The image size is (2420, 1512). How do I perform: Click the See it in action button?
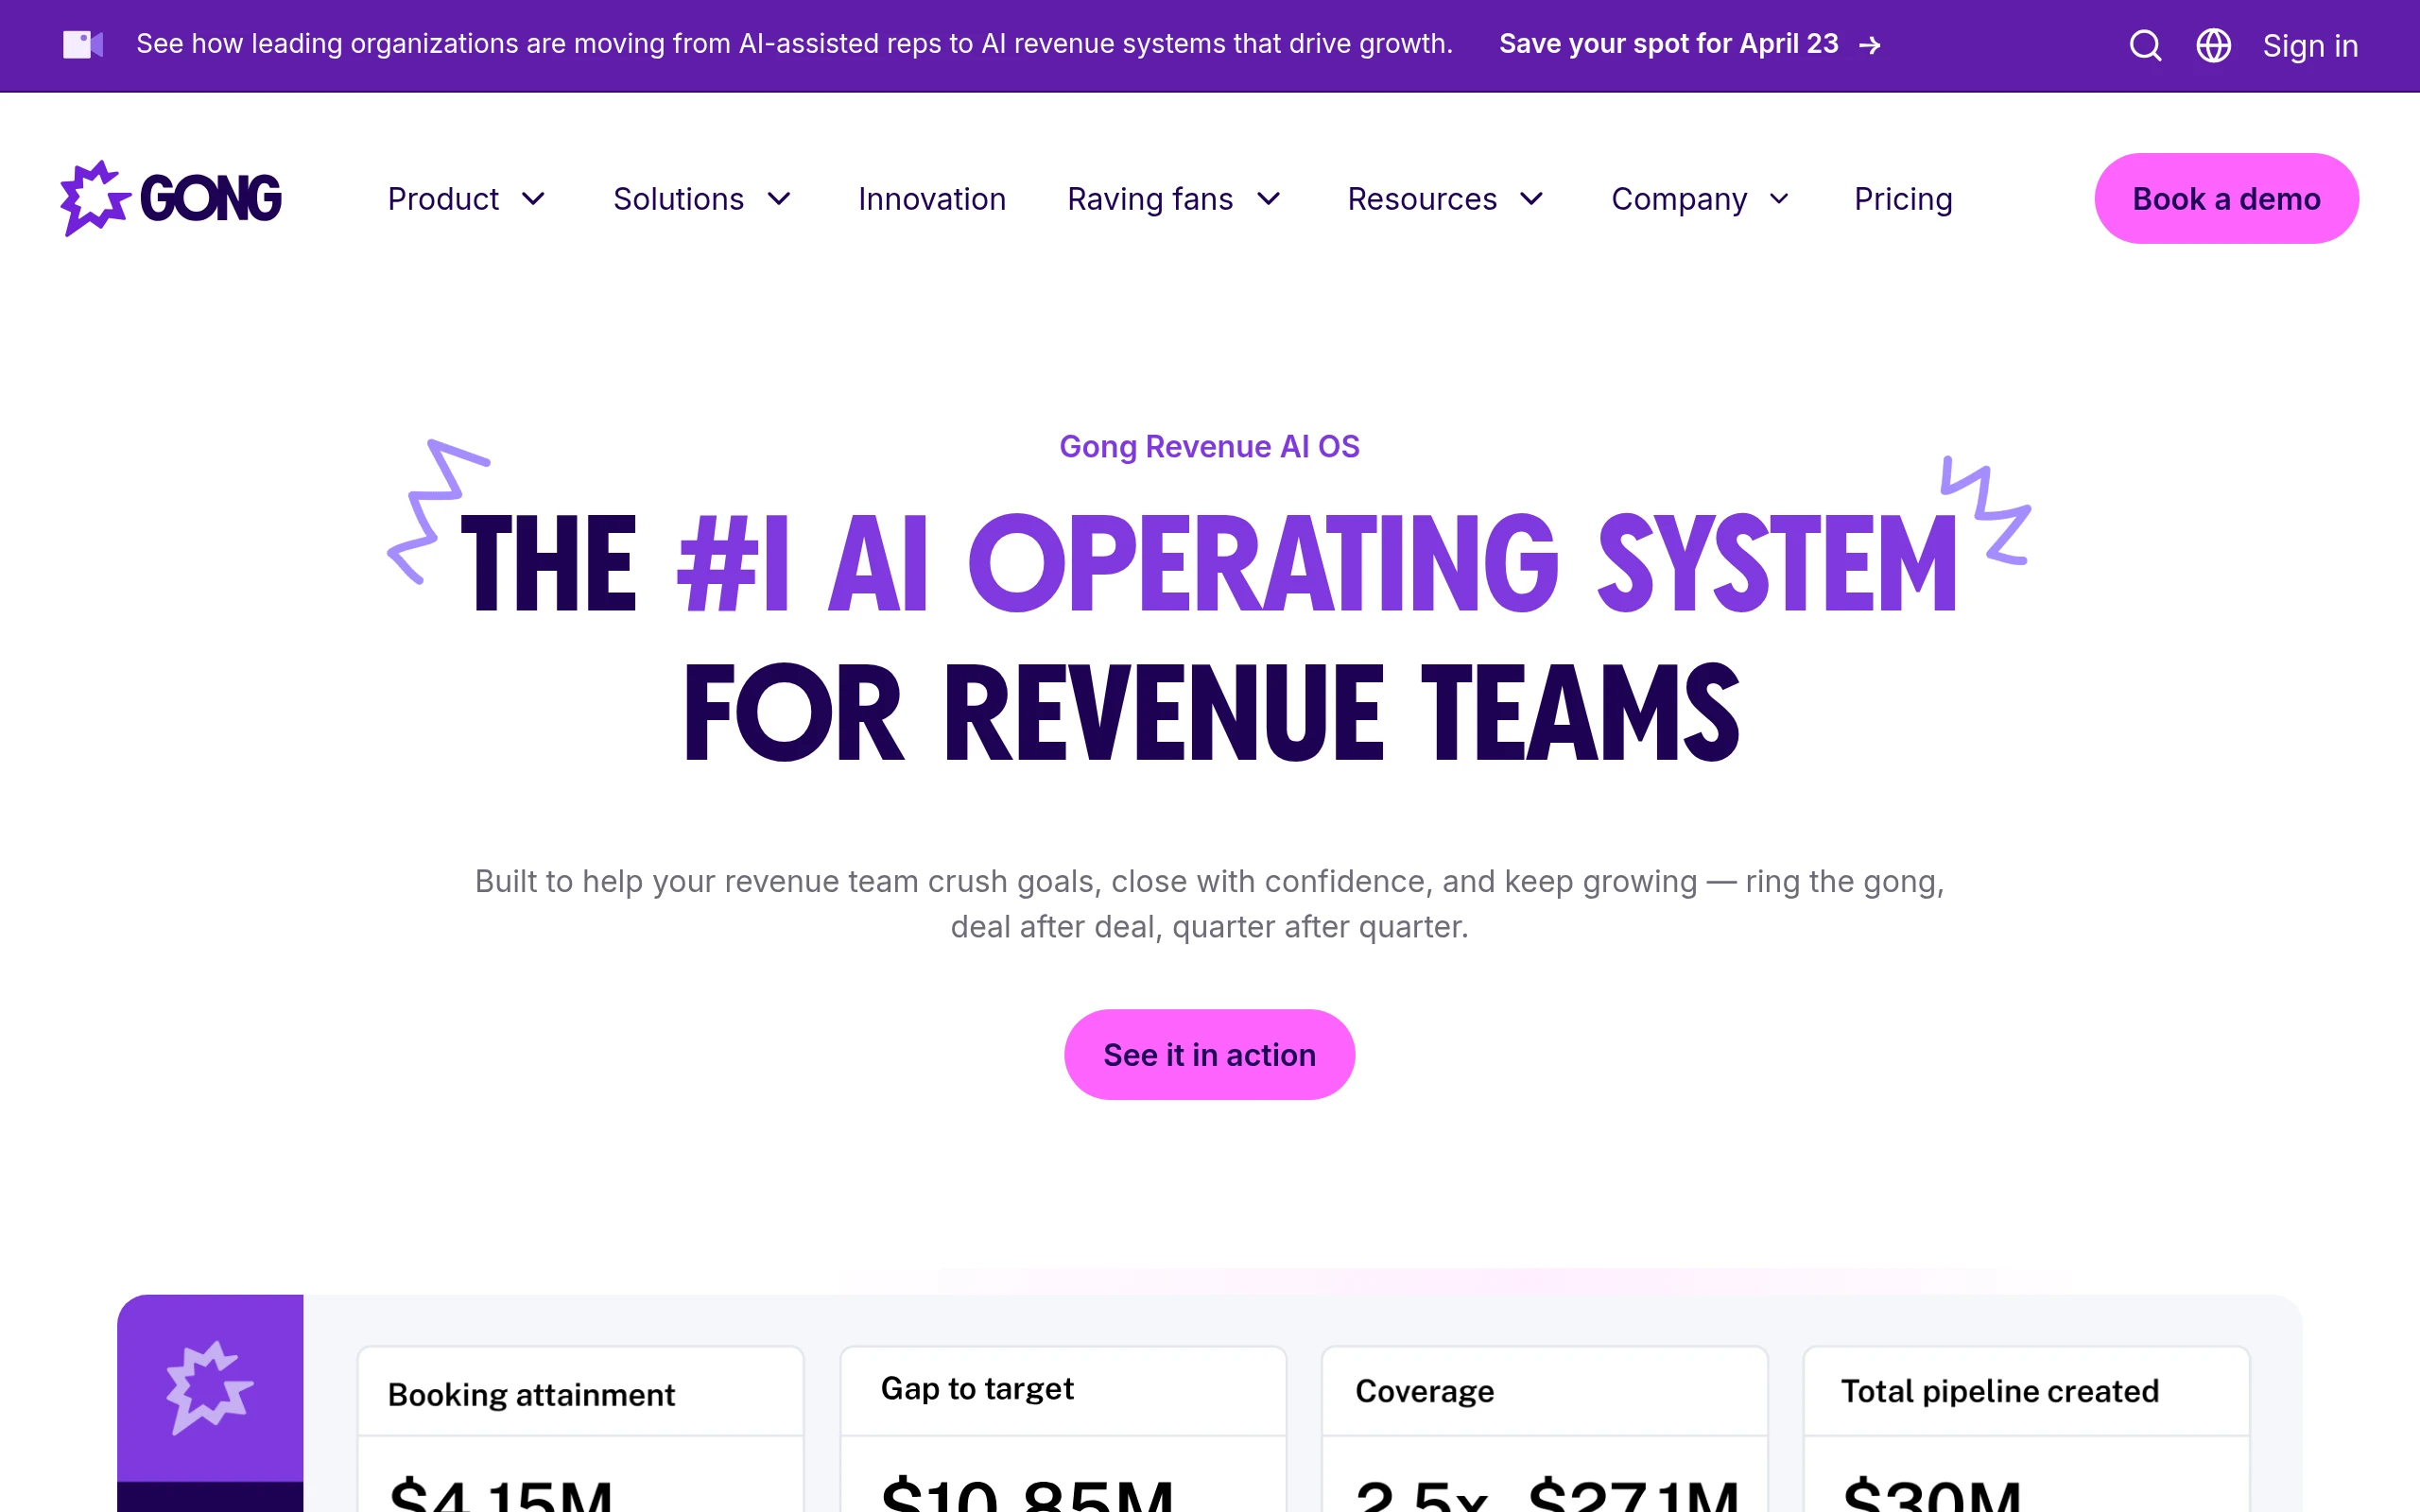(x=1209, y=1054)
